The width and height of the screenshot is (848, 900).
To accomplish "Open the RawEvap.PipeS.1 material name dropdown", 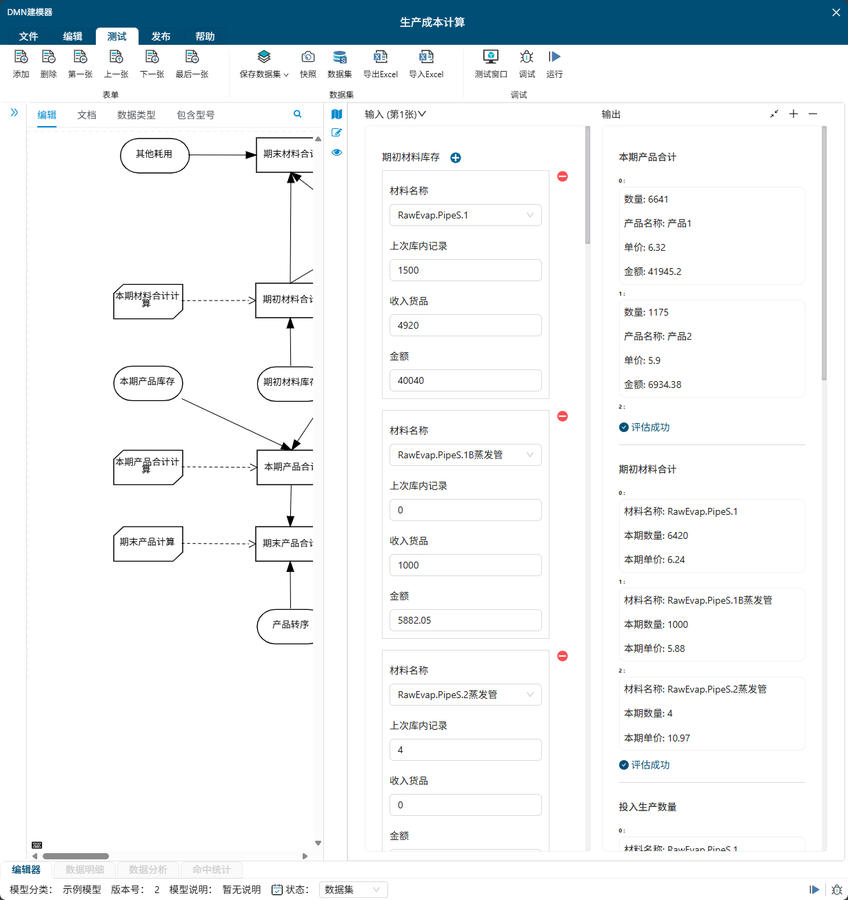I will point(465,215).
